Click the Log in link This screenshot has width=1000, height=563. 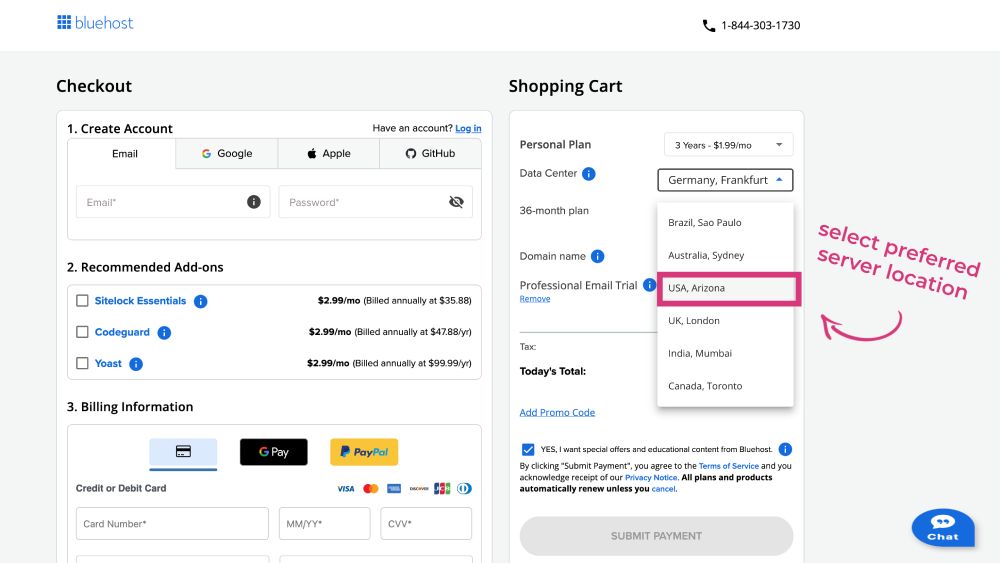pyautogui.click(x=468, y=128)
